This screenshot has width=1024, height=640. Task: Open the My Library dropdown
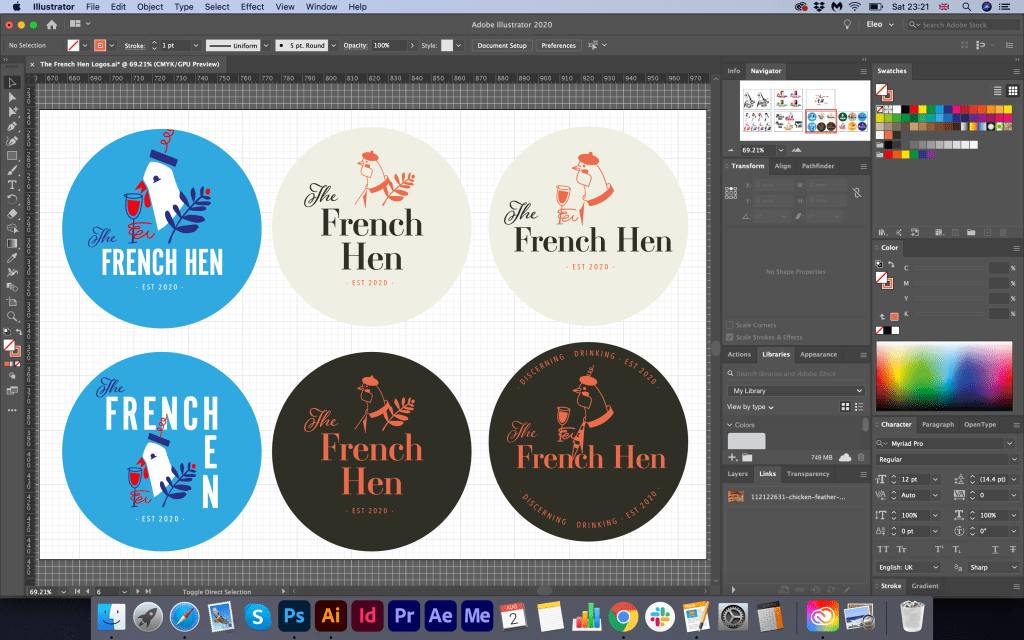click(796, 390)
